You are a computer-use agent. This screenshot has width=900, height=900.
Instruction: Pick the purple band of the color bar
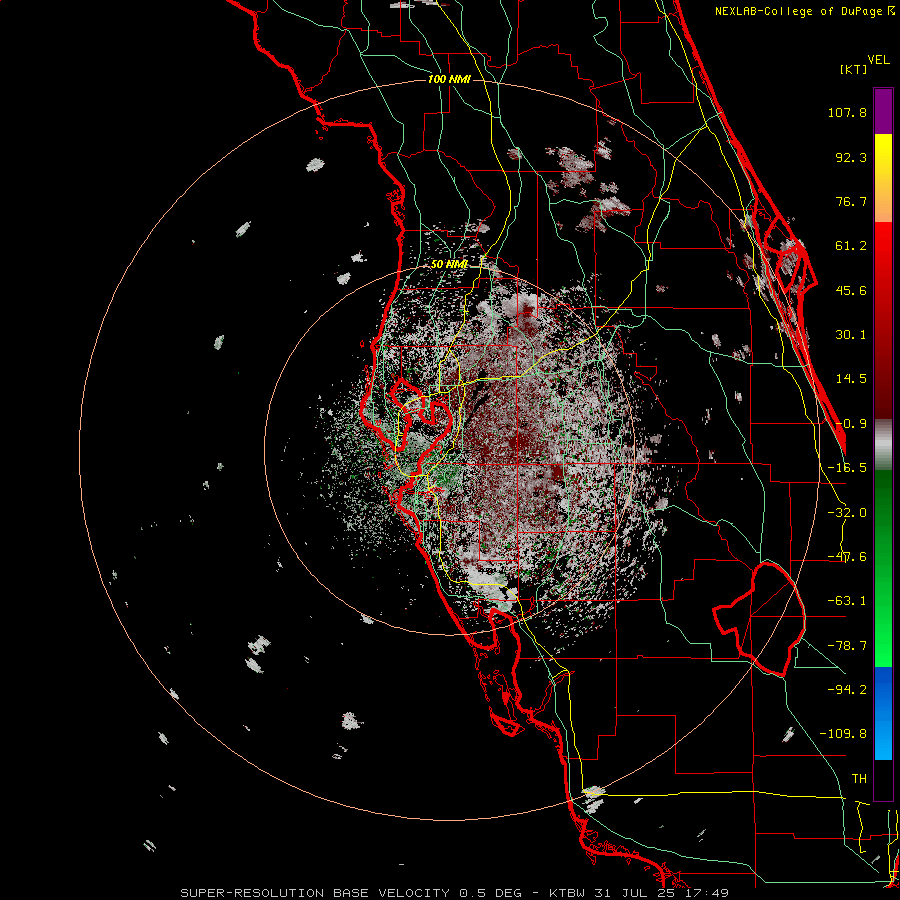pyautogui.click(x=883, y=111)
